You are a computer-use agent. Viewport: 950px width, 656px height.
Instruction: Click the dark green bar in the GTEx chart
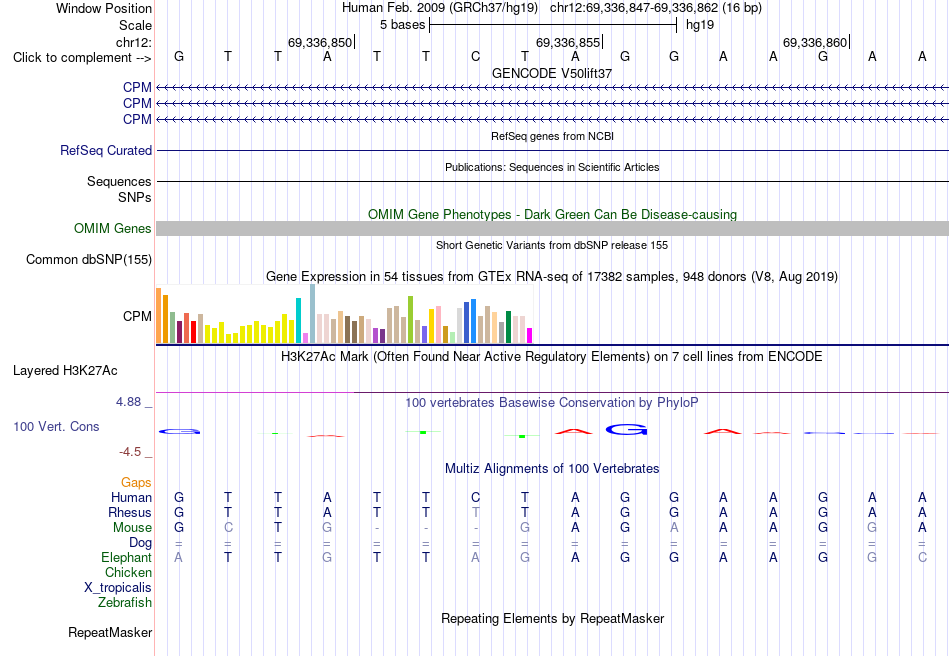[x=508, y=327]
